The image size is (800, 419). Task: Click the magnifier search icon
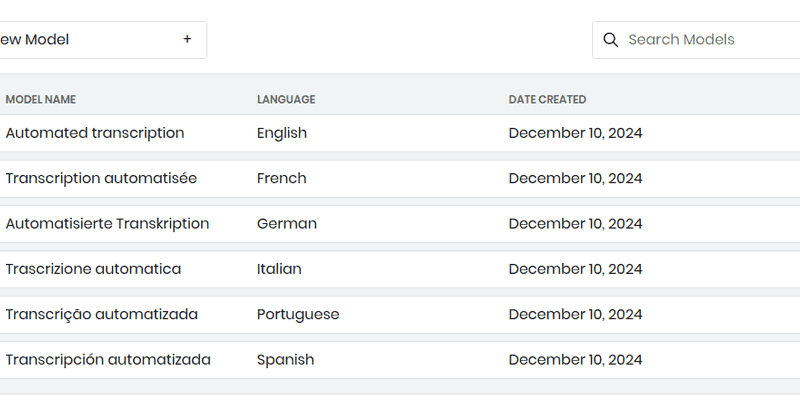(x=611, y=40)
